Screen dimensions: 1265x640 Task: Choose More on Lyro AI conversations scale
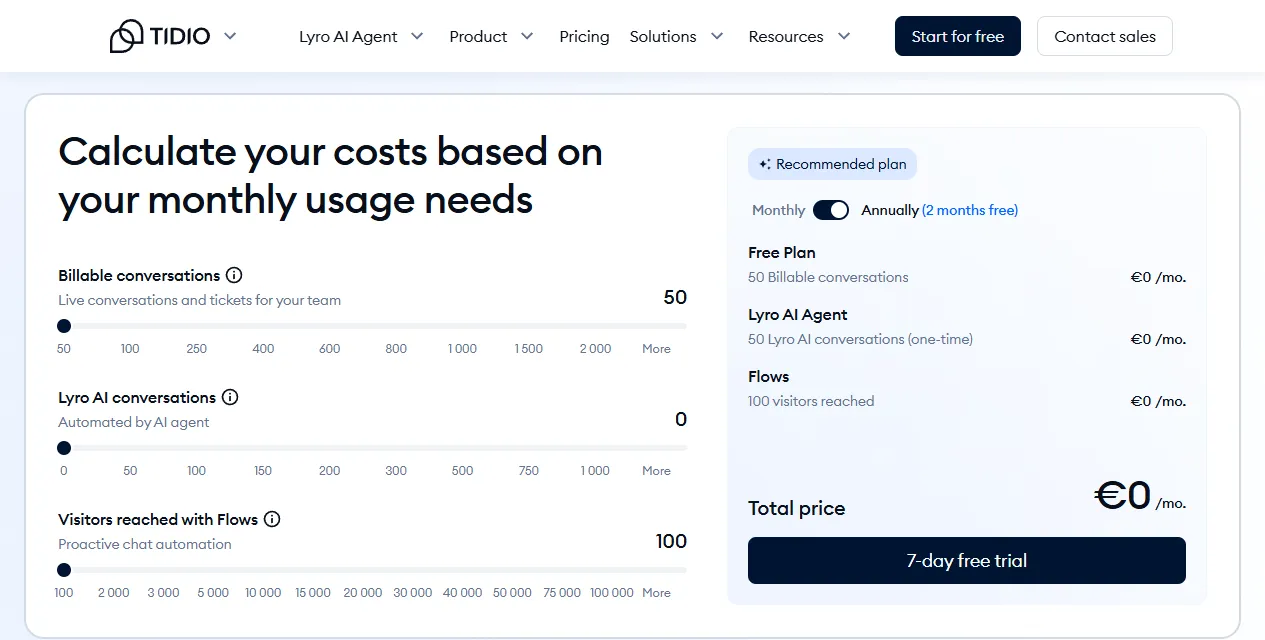656,471
